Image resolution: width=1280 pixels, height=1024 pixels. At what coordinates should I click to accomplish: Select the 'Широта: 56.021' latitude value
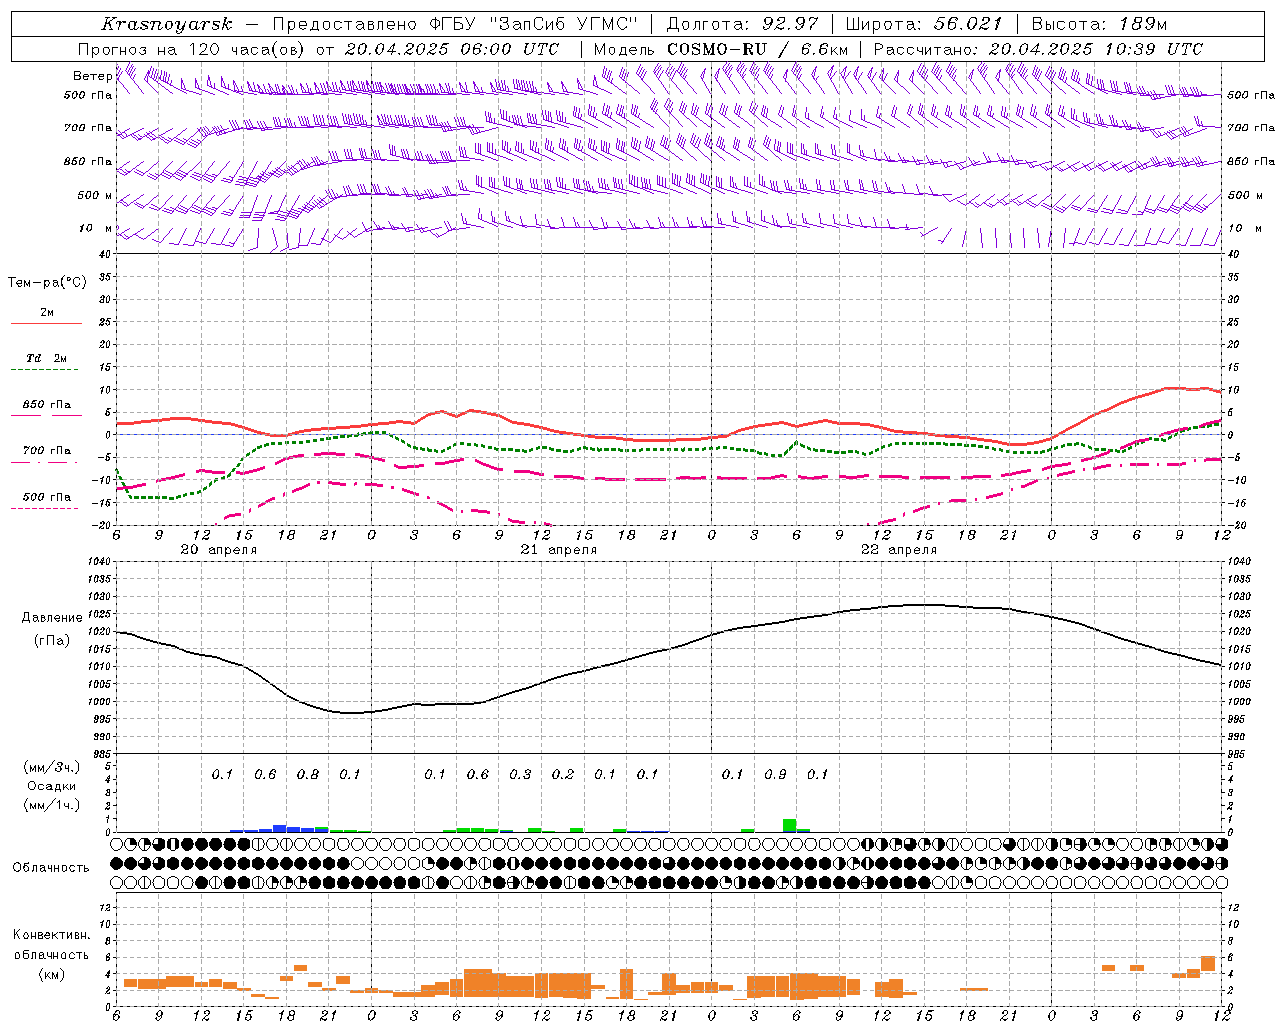pos(924,24)
